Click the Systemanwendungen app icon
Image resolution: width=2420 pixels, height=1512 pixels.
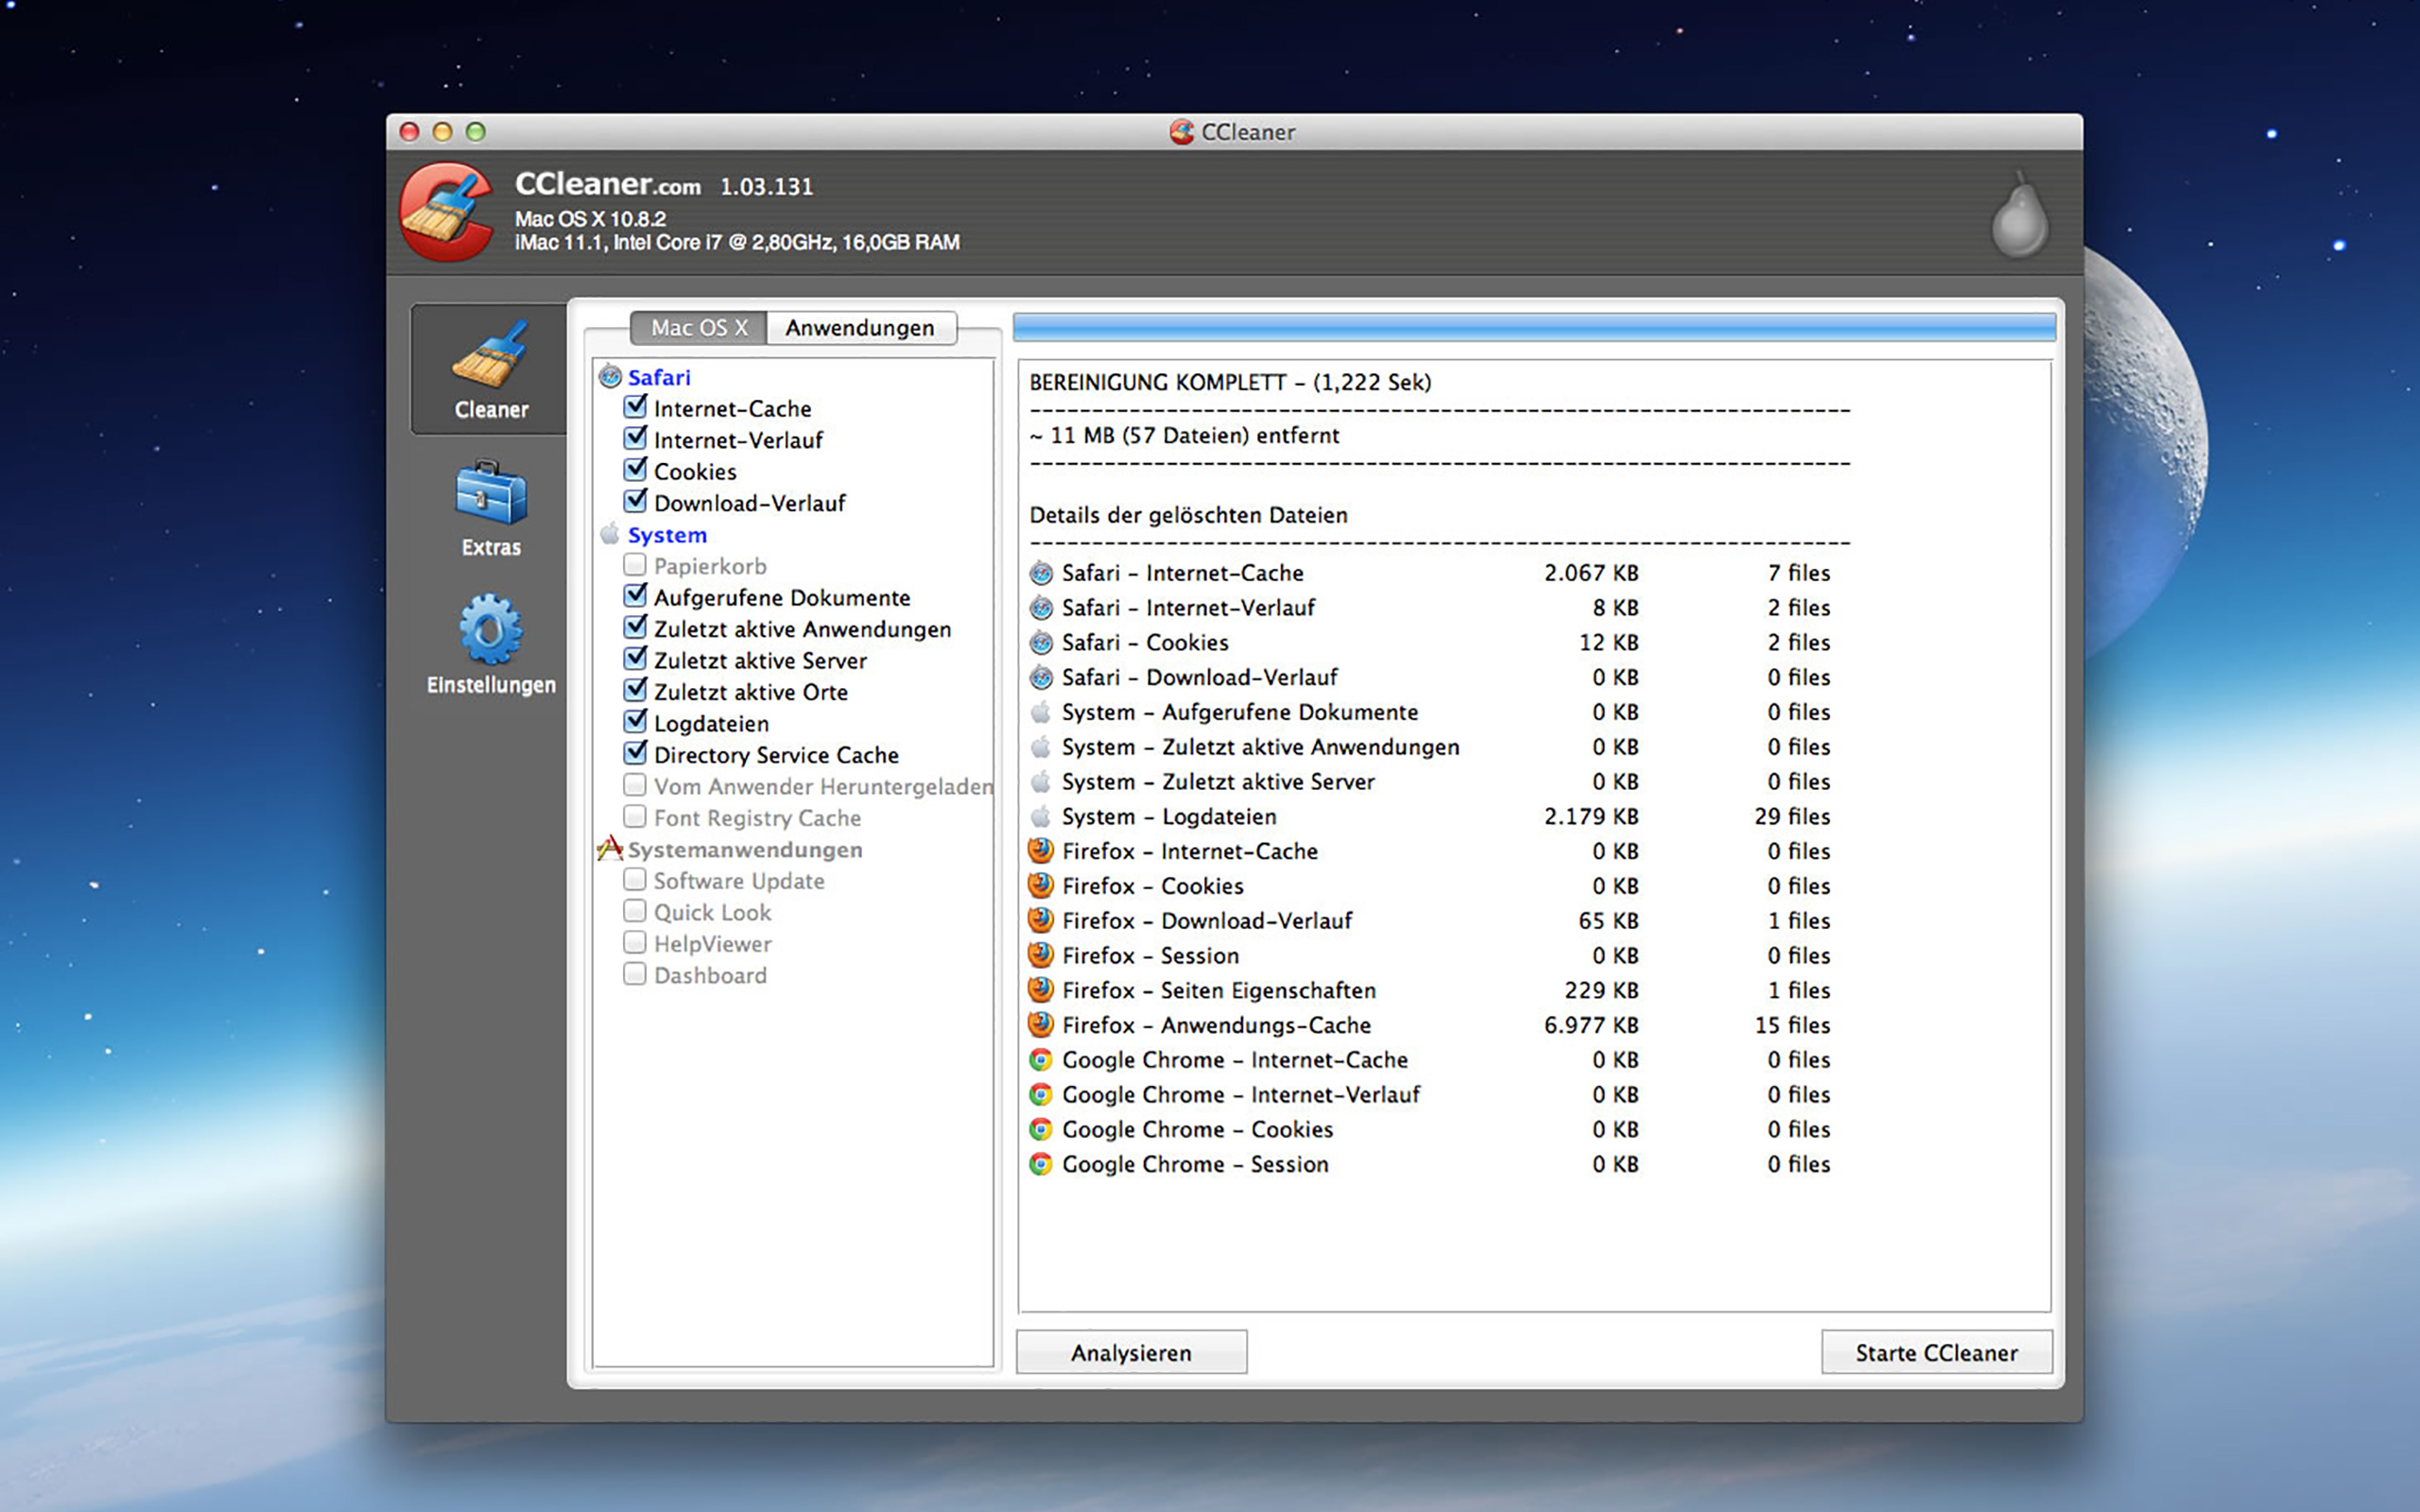(610, 849)
